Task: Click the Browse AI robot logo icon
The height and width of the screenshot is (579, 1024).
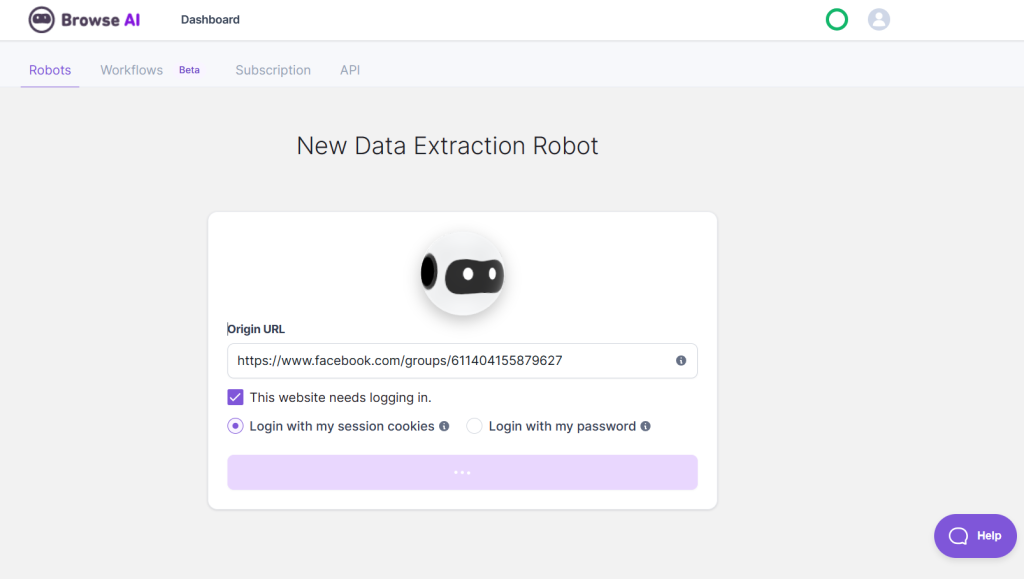Action: [41, 19]
